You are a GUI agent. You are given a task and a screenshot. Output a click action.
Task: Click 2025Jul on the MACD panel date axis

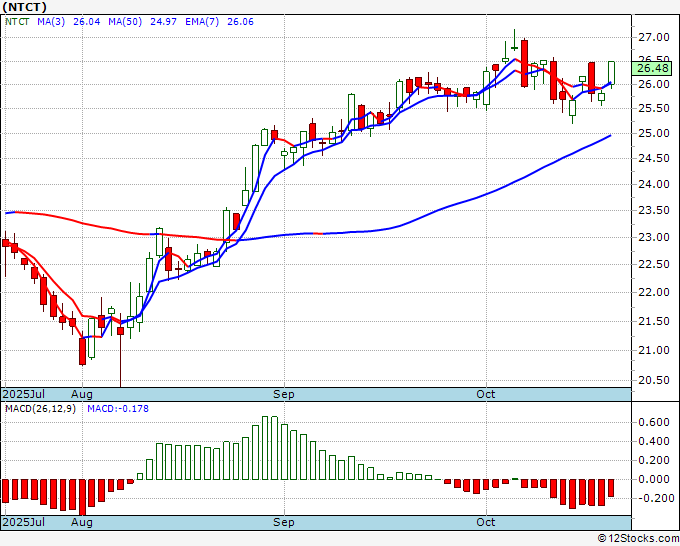pyautogui.click(x=24, y=522)
